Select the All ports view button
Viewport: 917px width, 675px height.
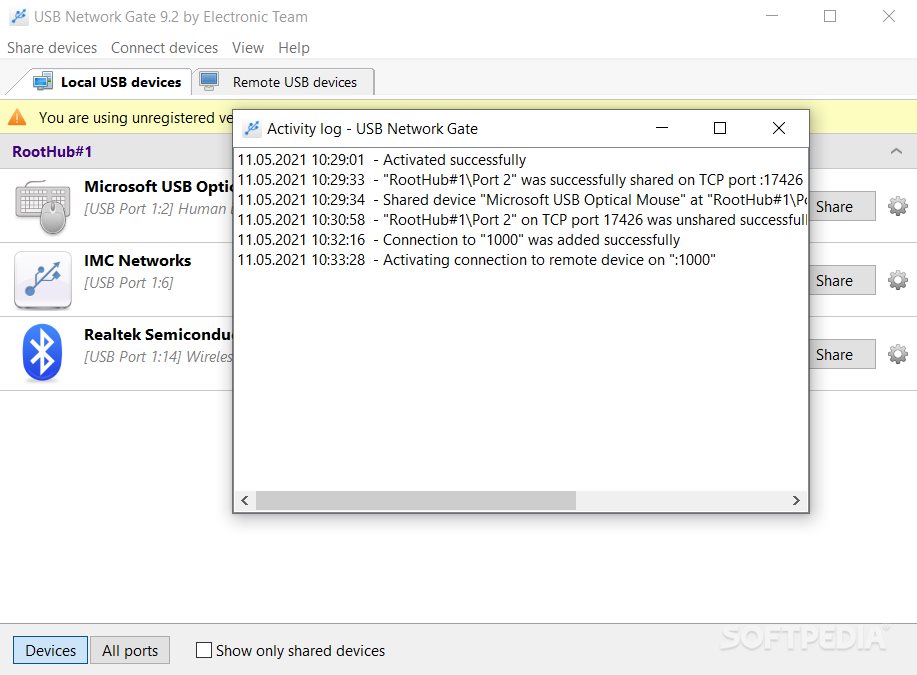[x=130, y=650]
